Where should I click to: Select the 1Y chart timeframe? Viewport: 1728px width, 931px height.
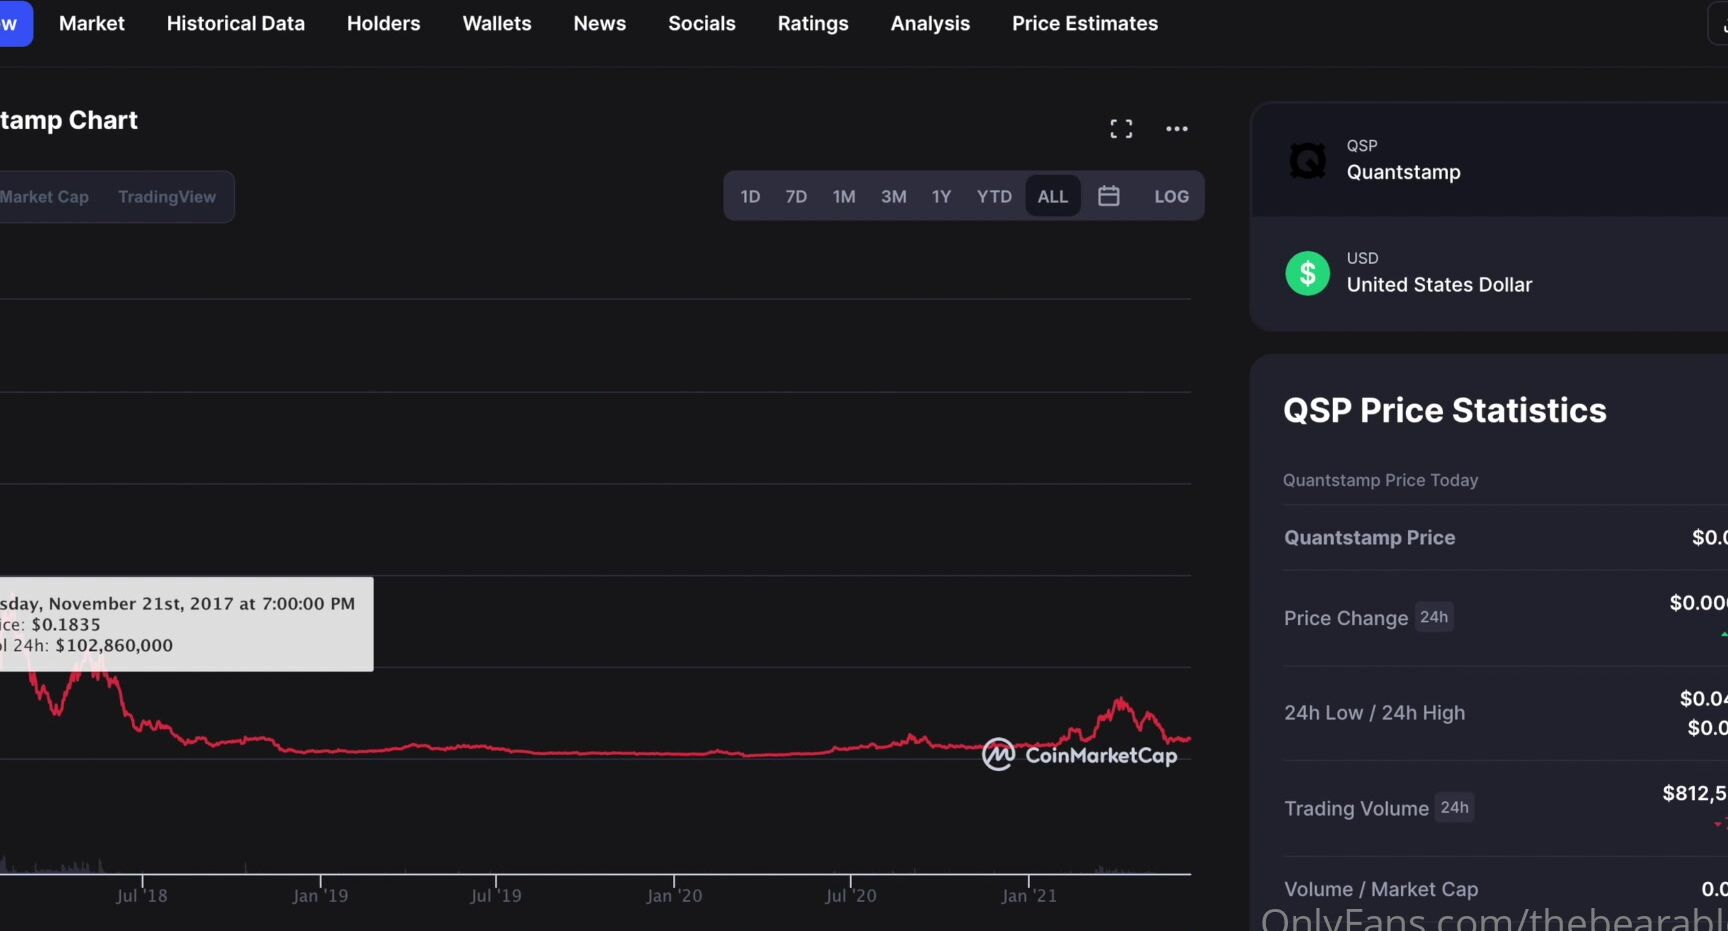[x=941, y=196]
